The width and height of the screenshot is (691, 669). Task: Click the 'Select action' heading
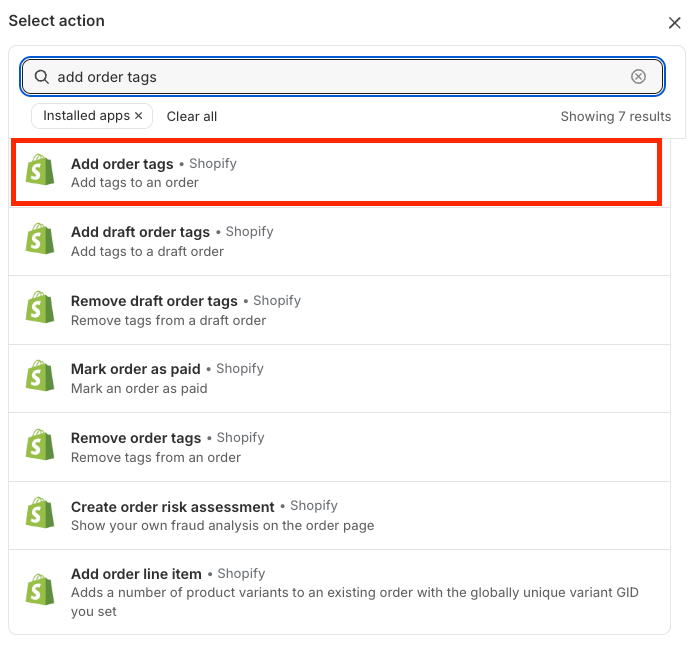click(x=56, y=21)
